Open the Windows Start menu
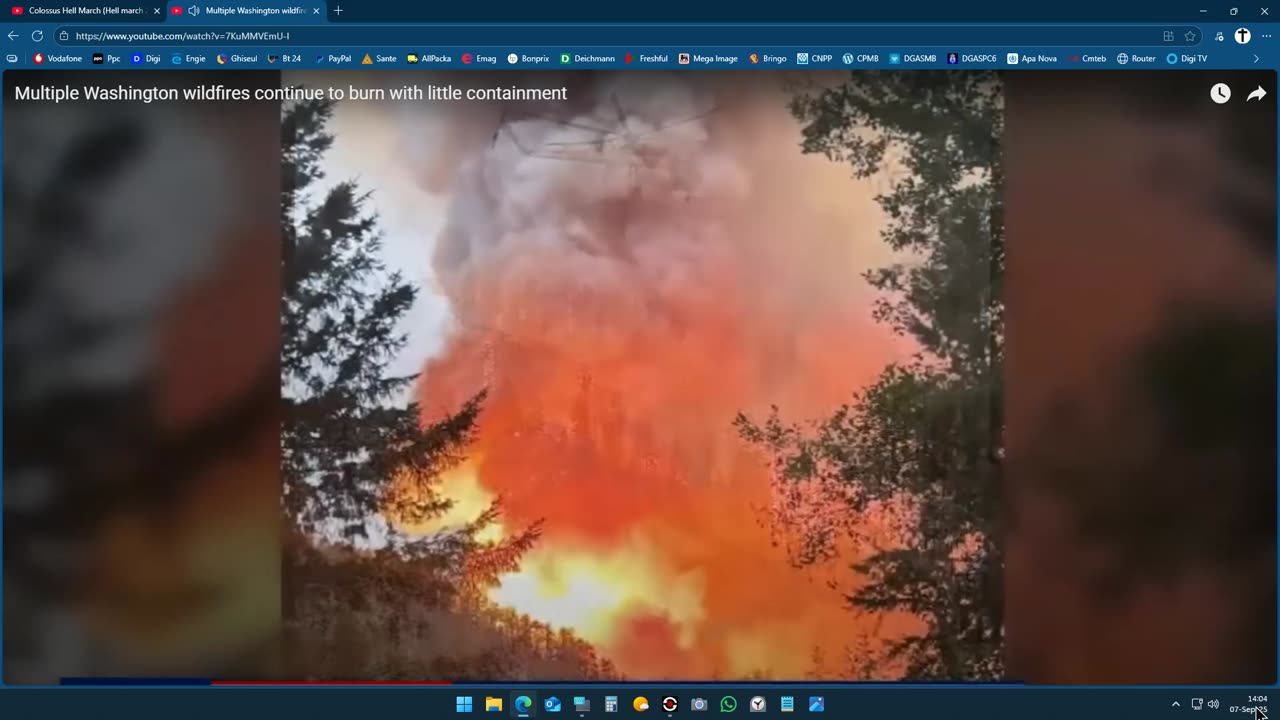1280x720 pixels. pyautogui.click(x=464, y=704)
